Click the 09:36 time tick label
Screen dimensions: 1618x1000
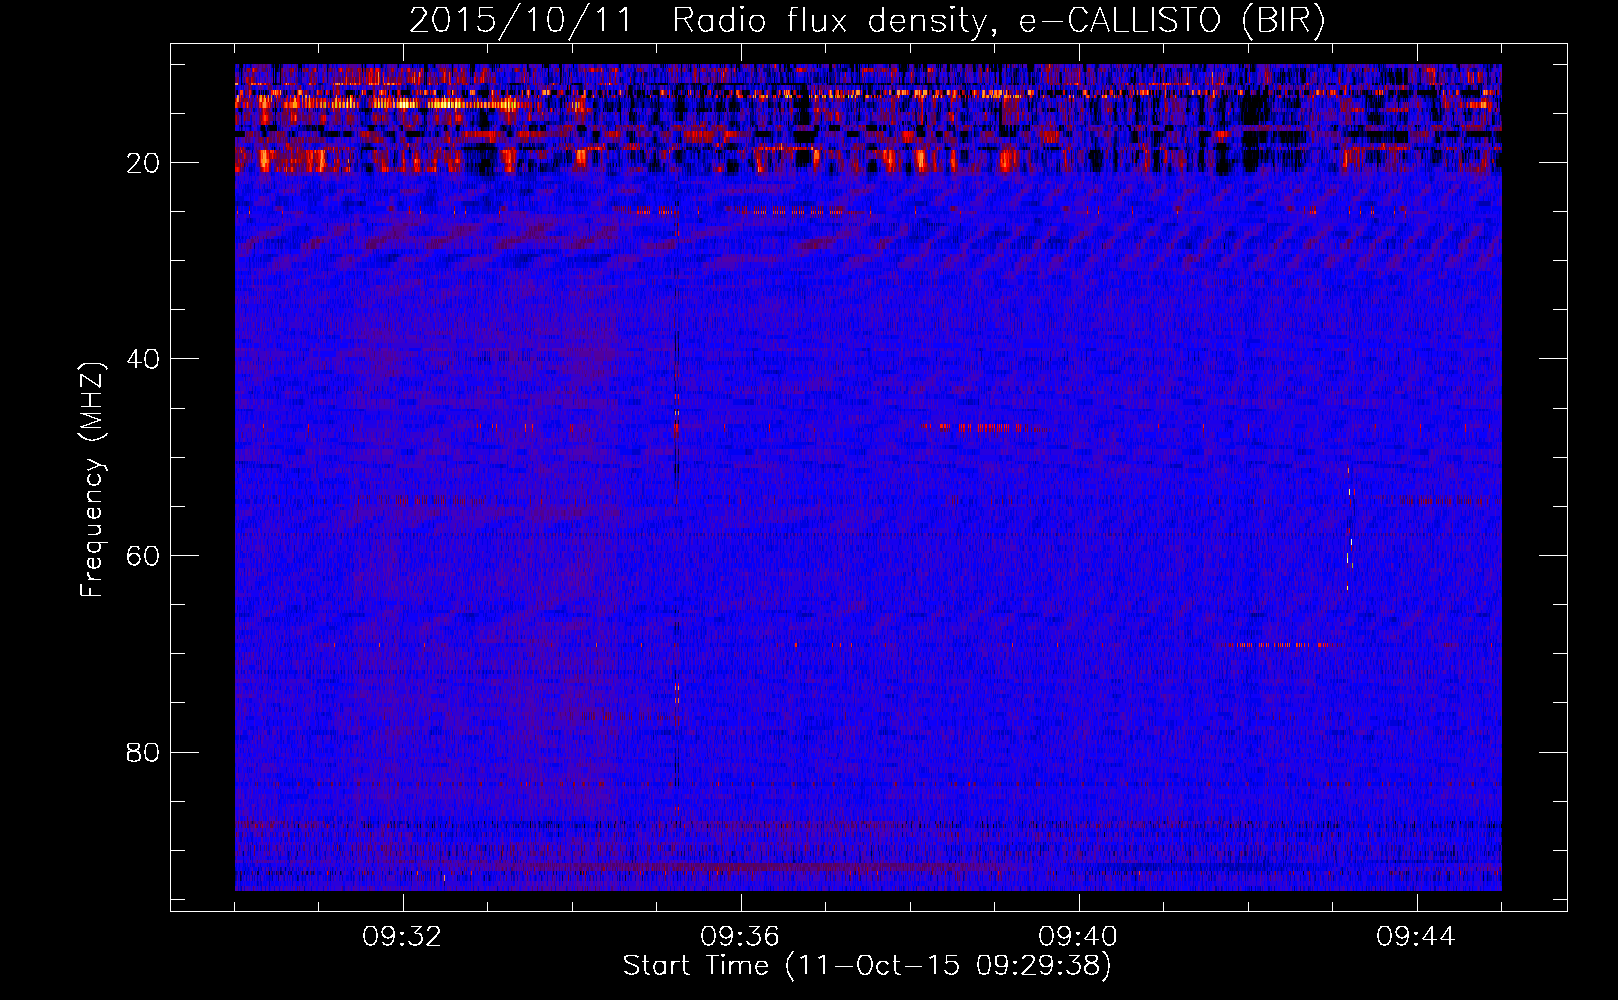(740, 937)
